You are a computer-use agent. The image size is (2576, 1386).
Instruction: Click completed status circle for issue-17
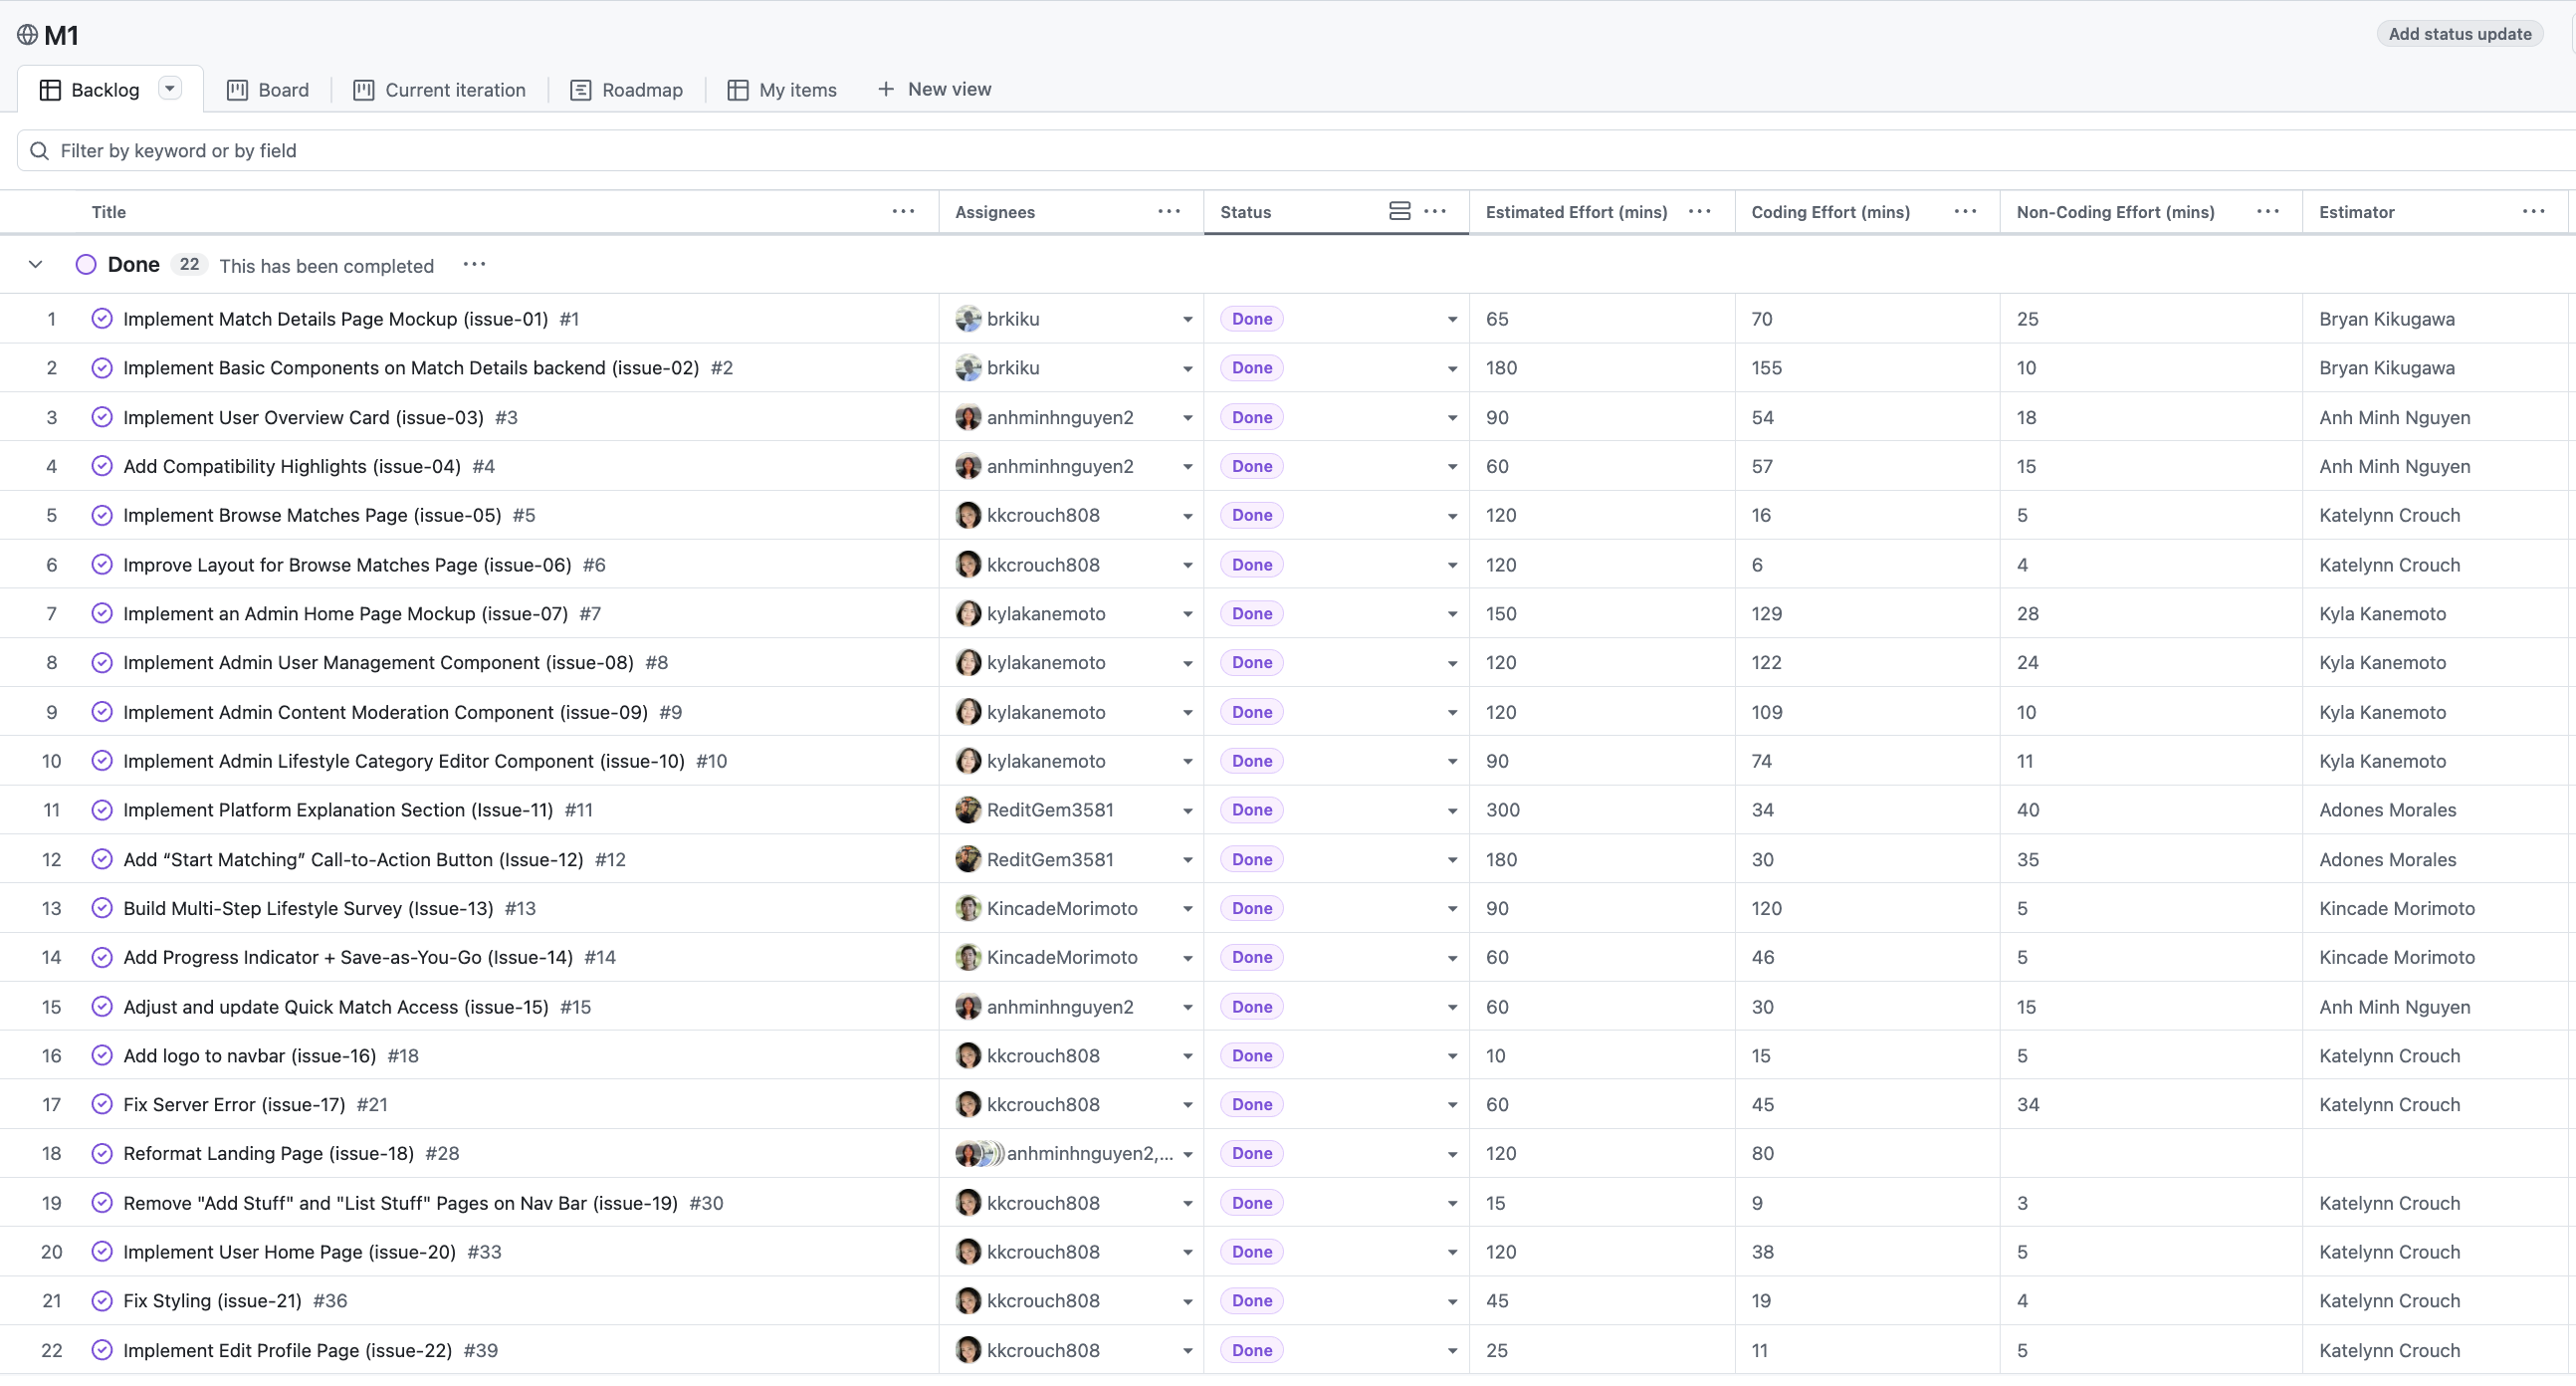tap(102, 1105)
